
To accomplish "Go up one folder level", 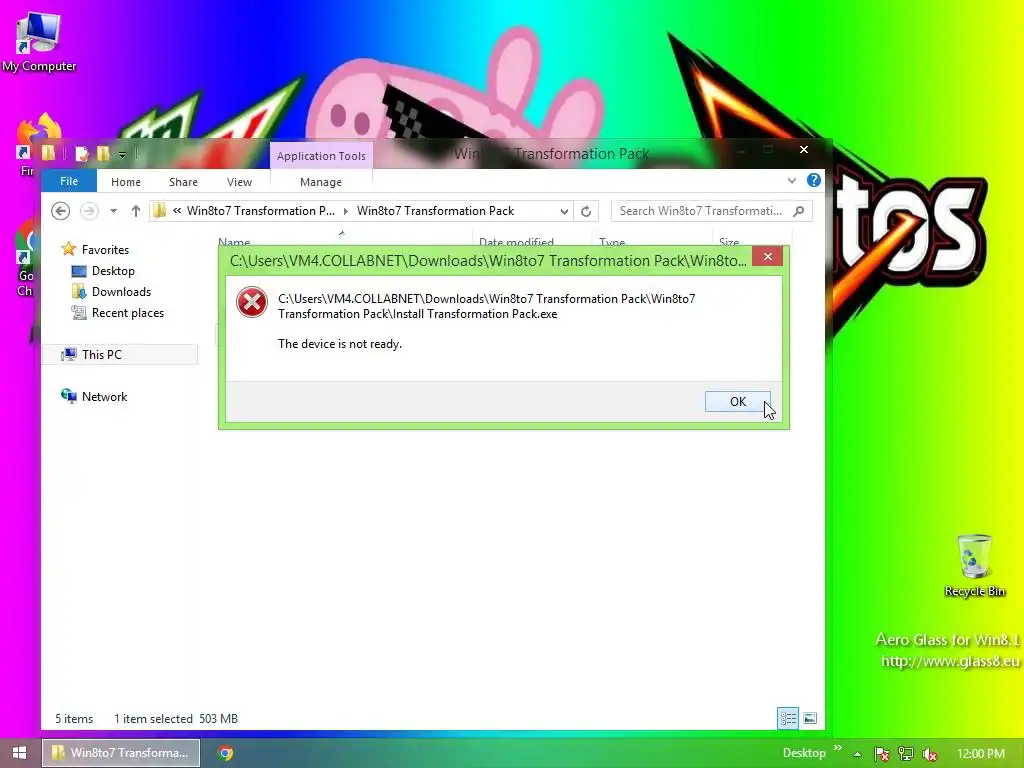I will pos(135,211).
